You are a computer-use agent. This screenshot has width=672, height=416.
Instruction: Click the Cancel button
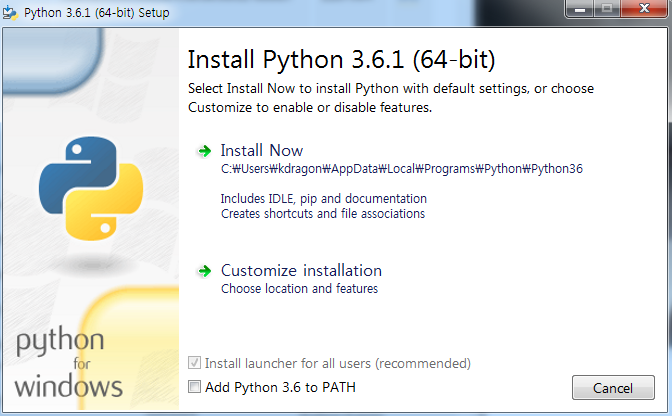613,388
